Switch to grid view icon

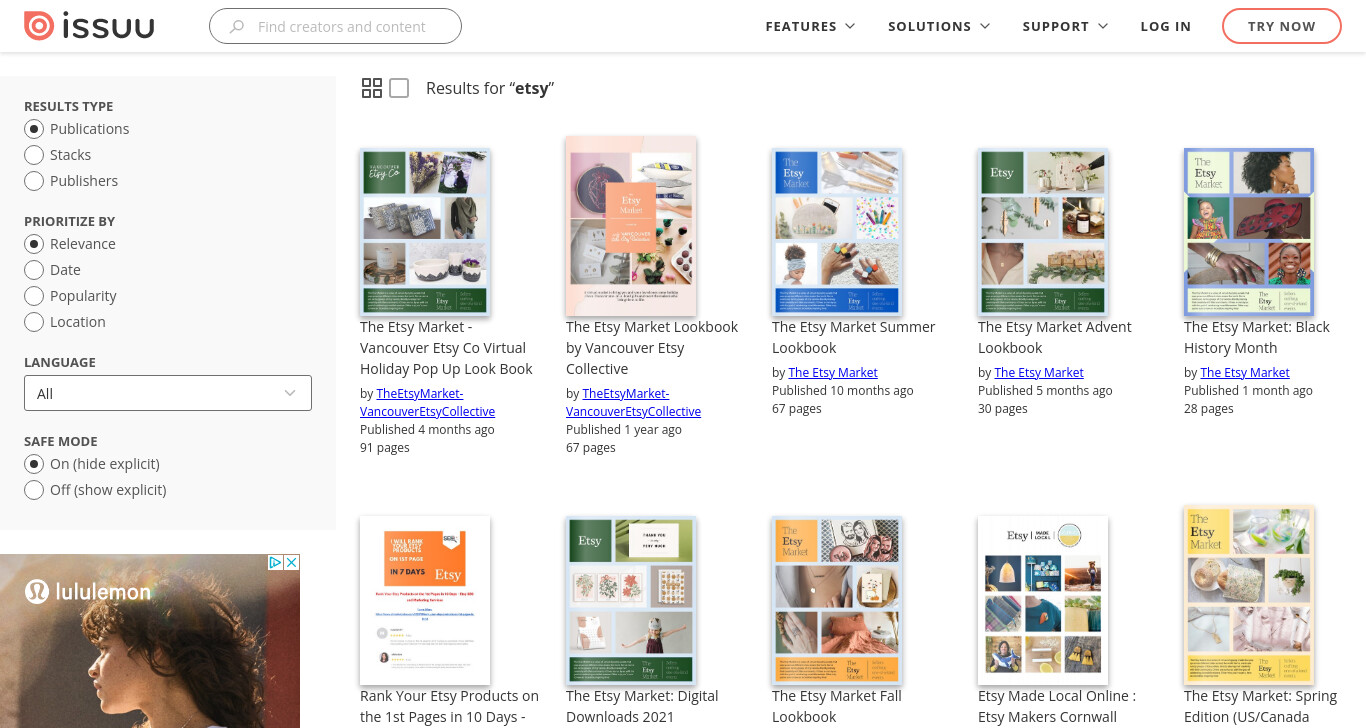[372, 88]
